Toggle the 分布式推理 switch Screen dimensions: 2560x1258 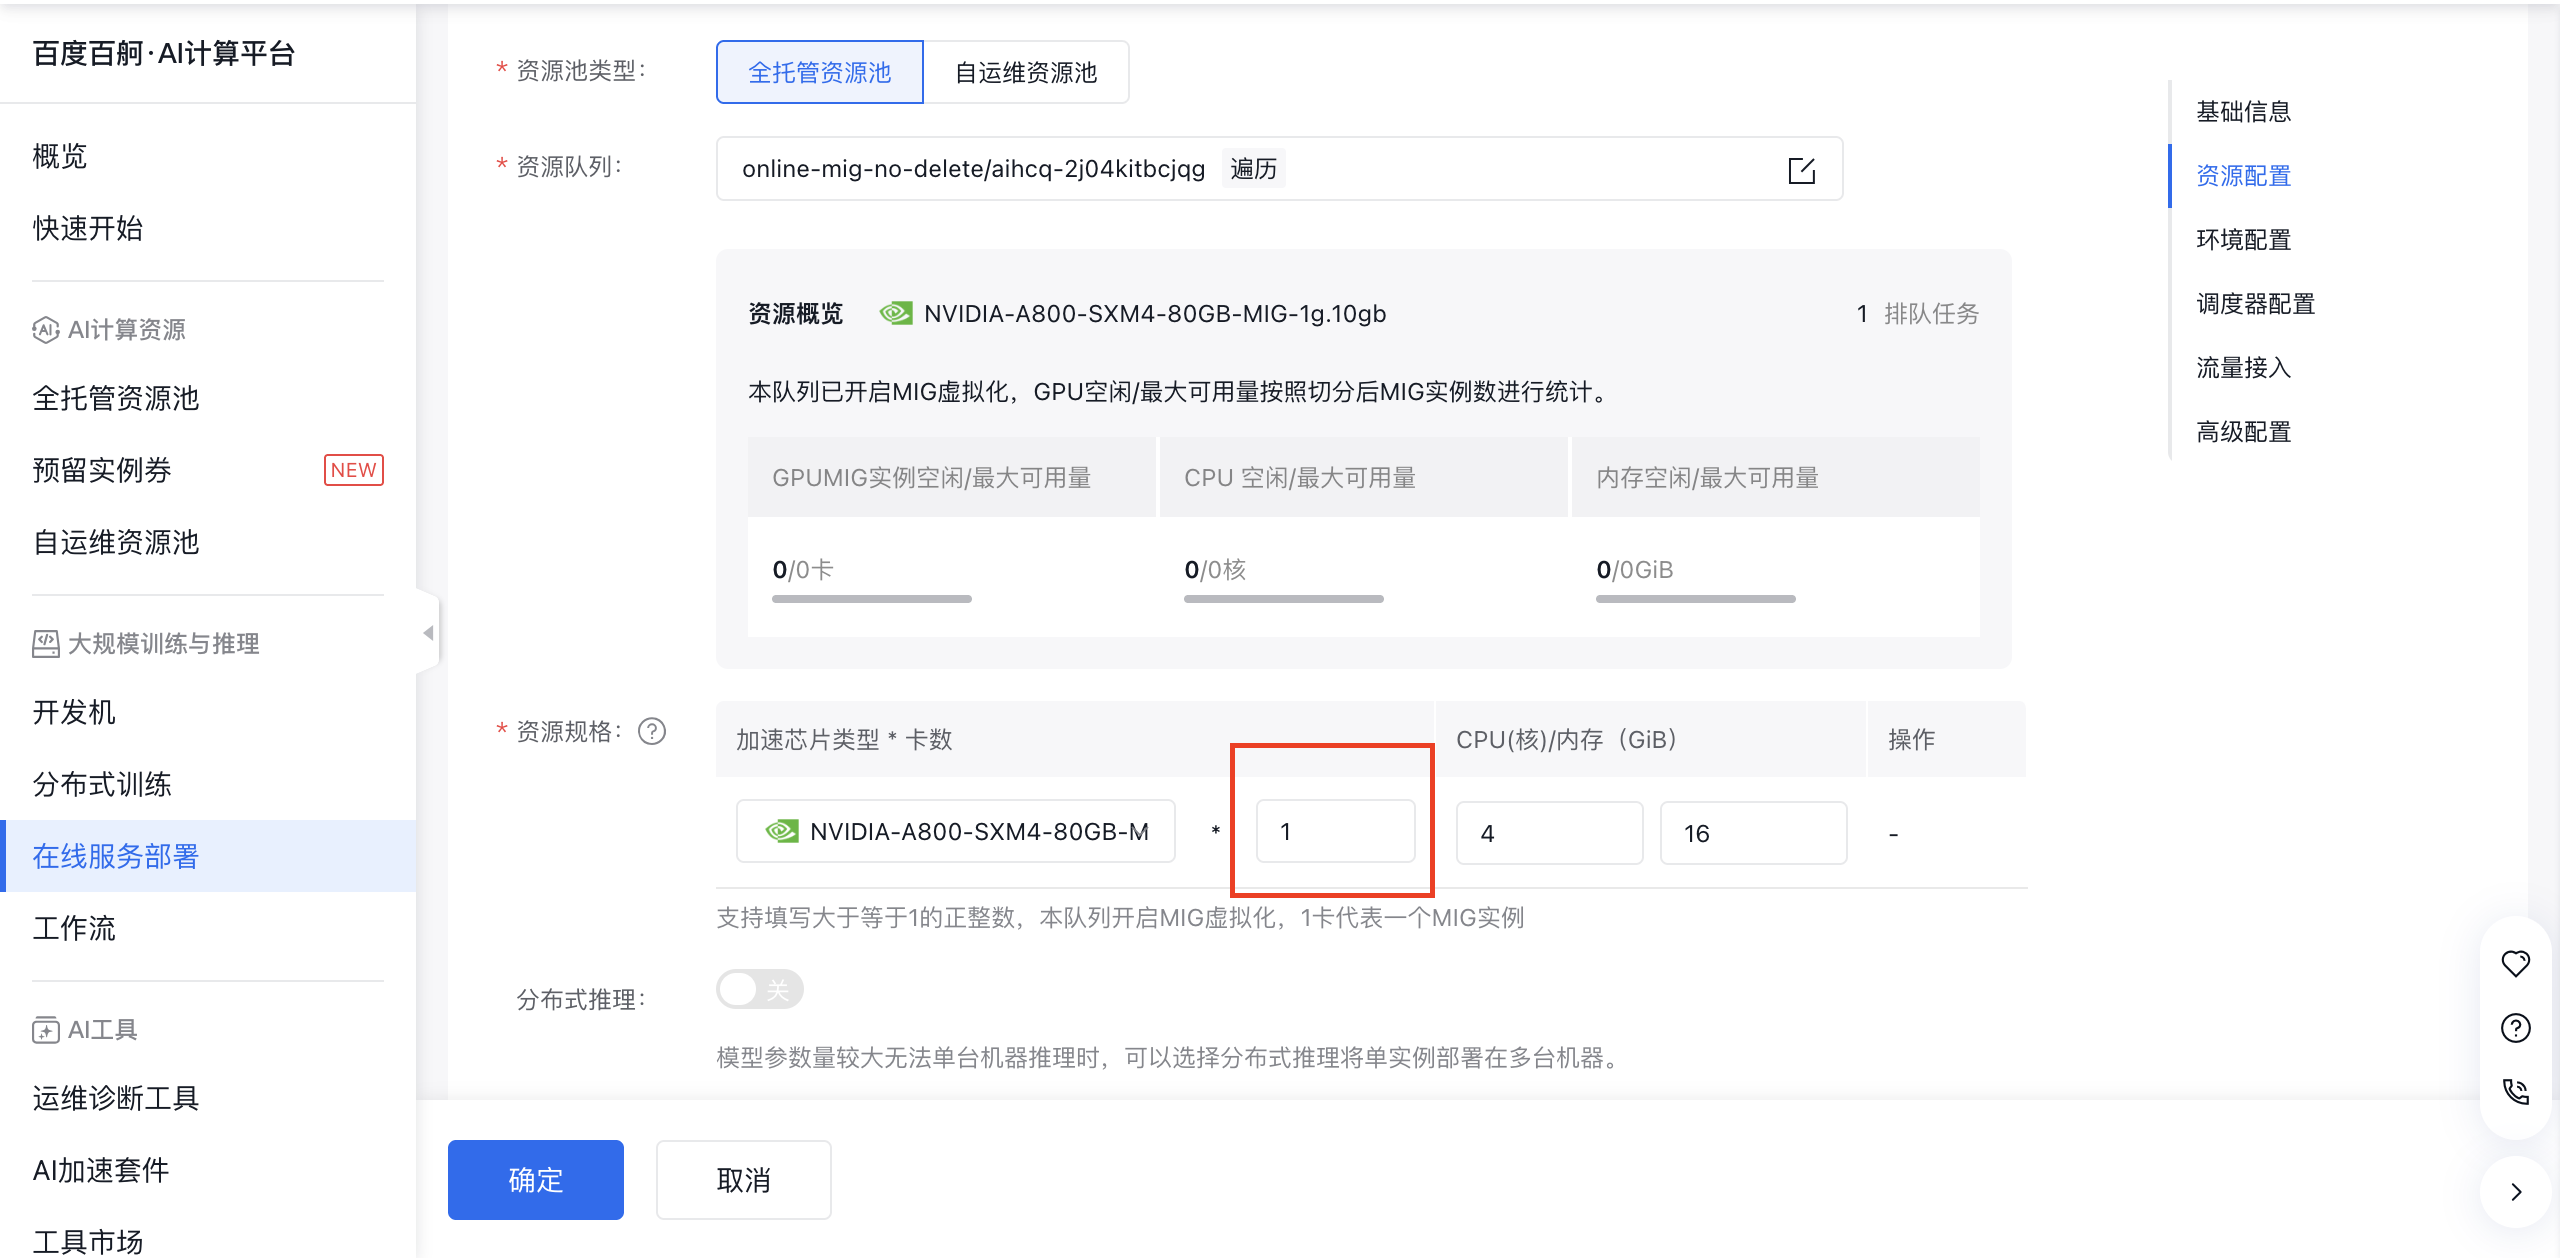[759, 990]
